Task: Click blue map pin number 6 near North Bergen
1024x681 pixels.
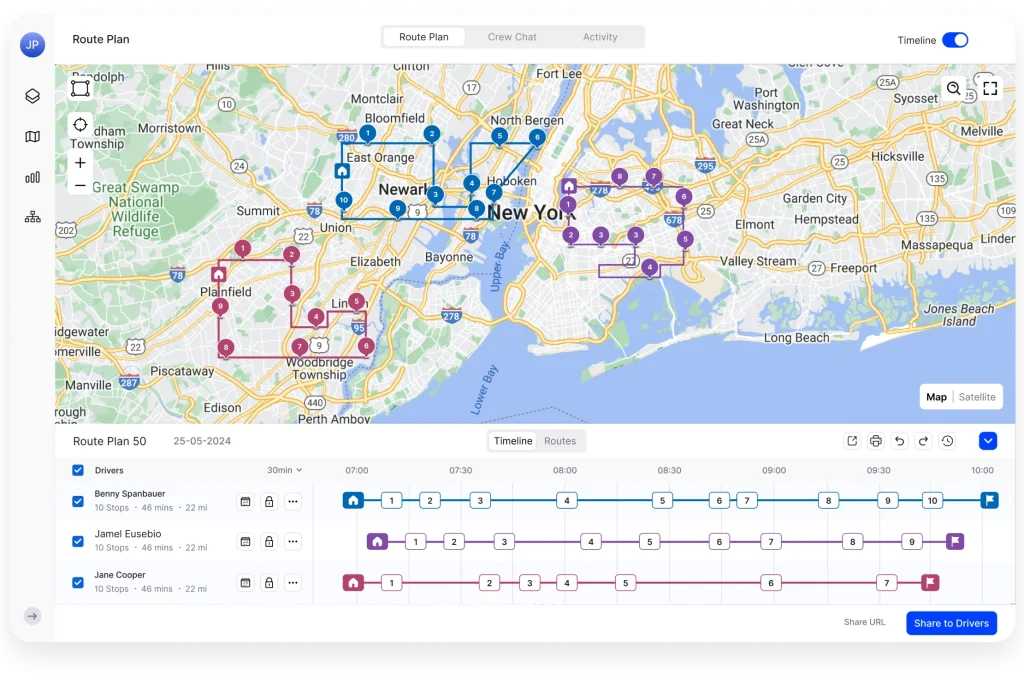Action: point(537,138)
